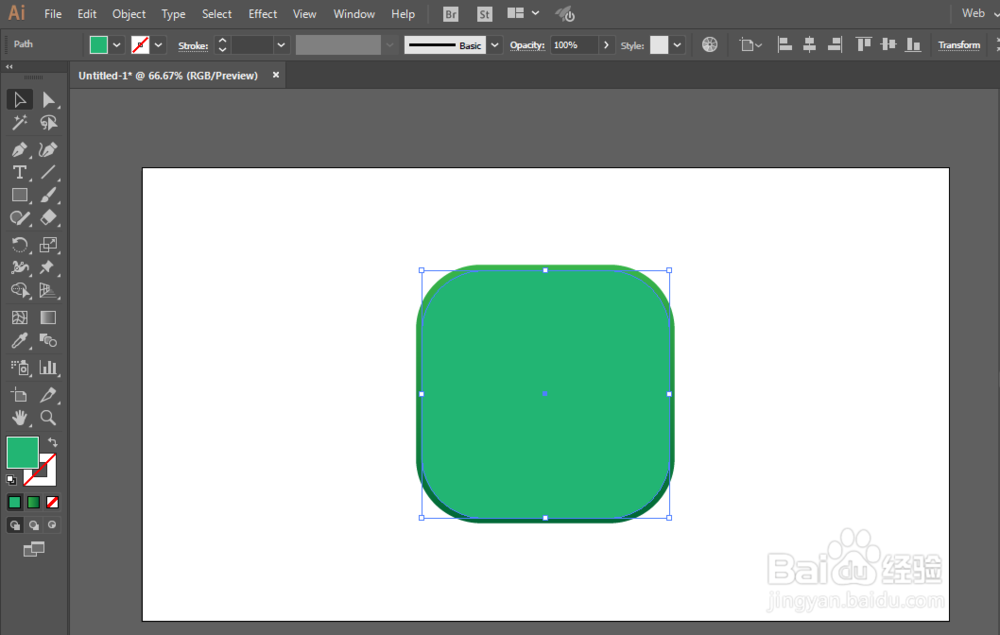Select the Selection tool arrow

click(20, 99)
